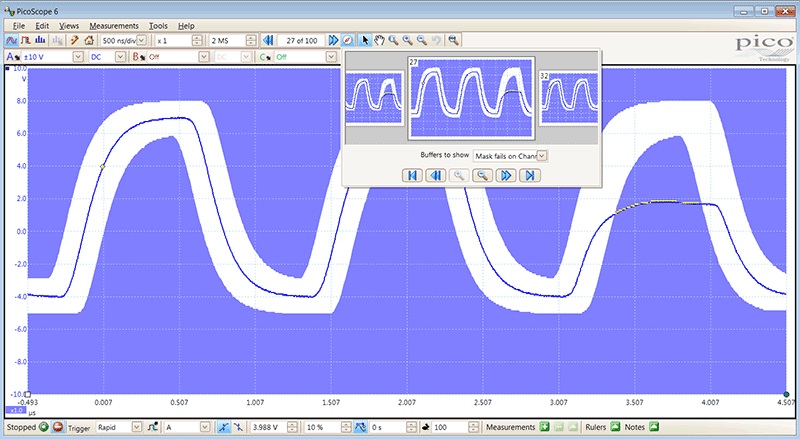This screenshot has height=439, width=800.
Task: Open the Tools menu
Action: click(x=158, y=24)
